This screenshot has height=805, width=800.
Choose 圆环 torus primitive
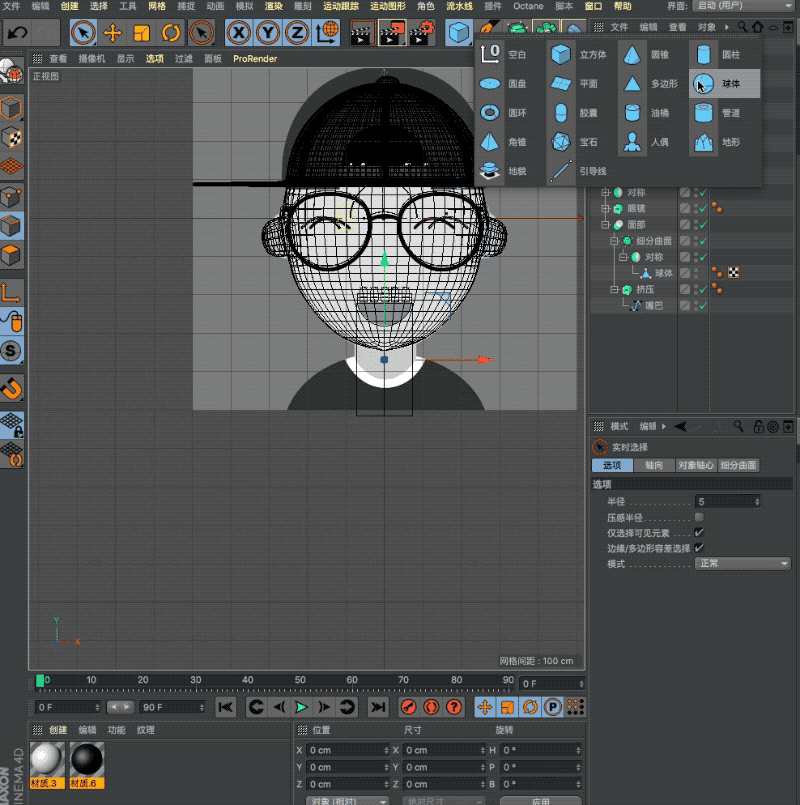point(504,113)
